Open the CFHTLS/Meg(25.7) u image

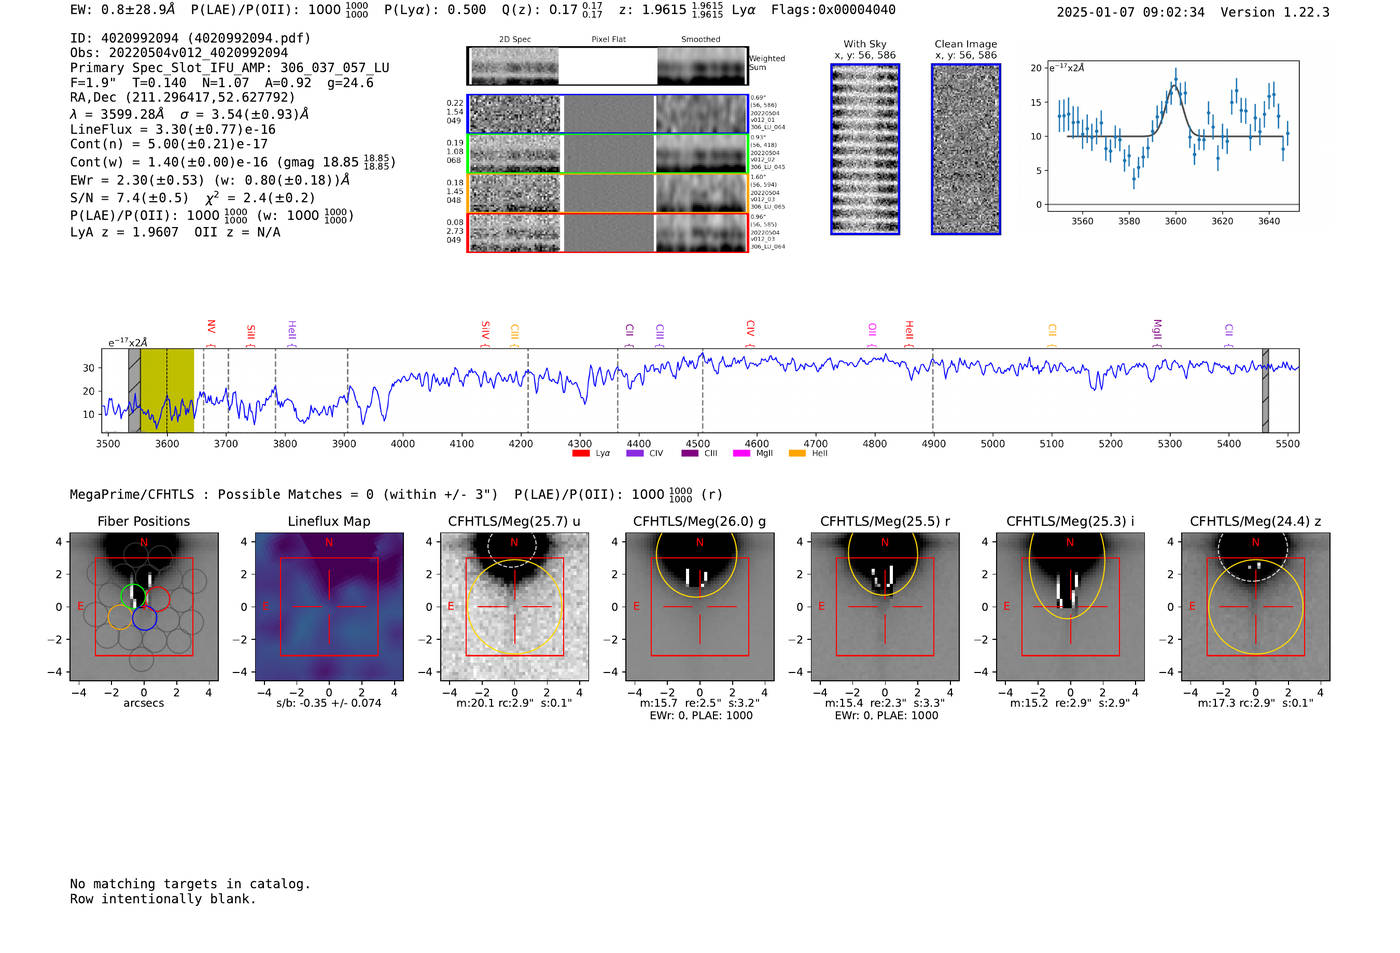point(514,607)
